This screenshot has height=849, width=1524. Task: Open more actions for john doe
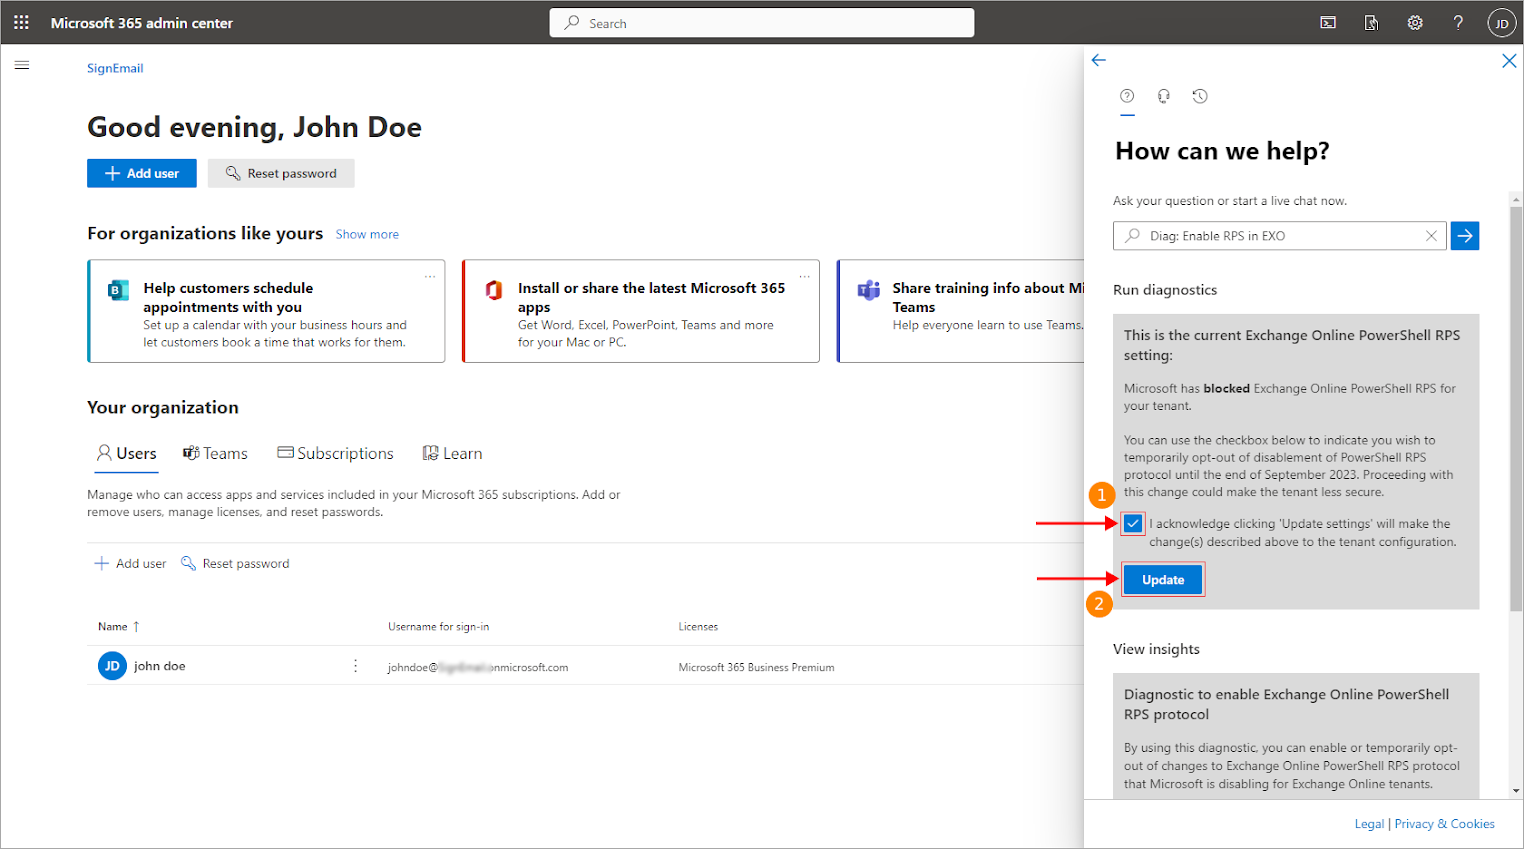[x=355, y=666]
